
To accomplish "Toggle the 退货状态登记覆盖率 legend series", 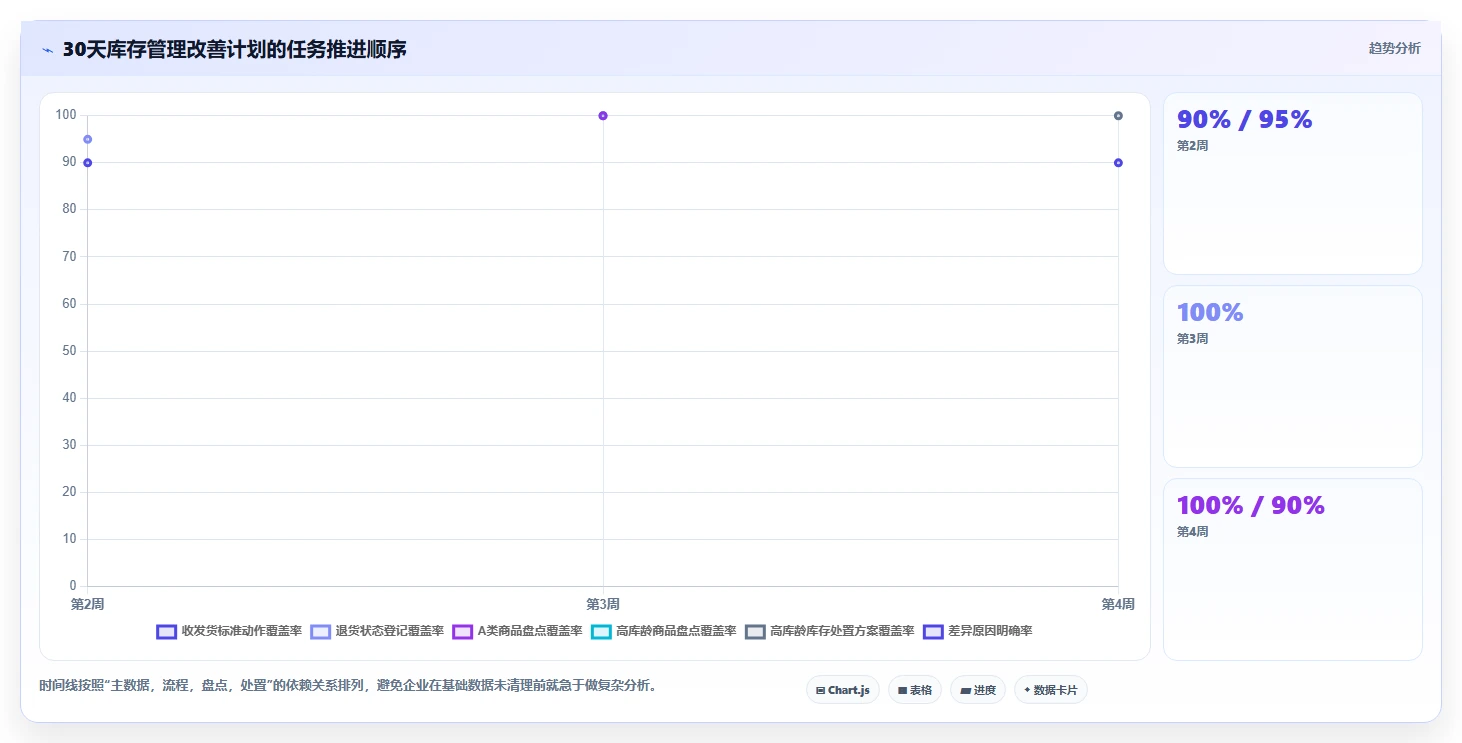I will [x=377, y=631].
